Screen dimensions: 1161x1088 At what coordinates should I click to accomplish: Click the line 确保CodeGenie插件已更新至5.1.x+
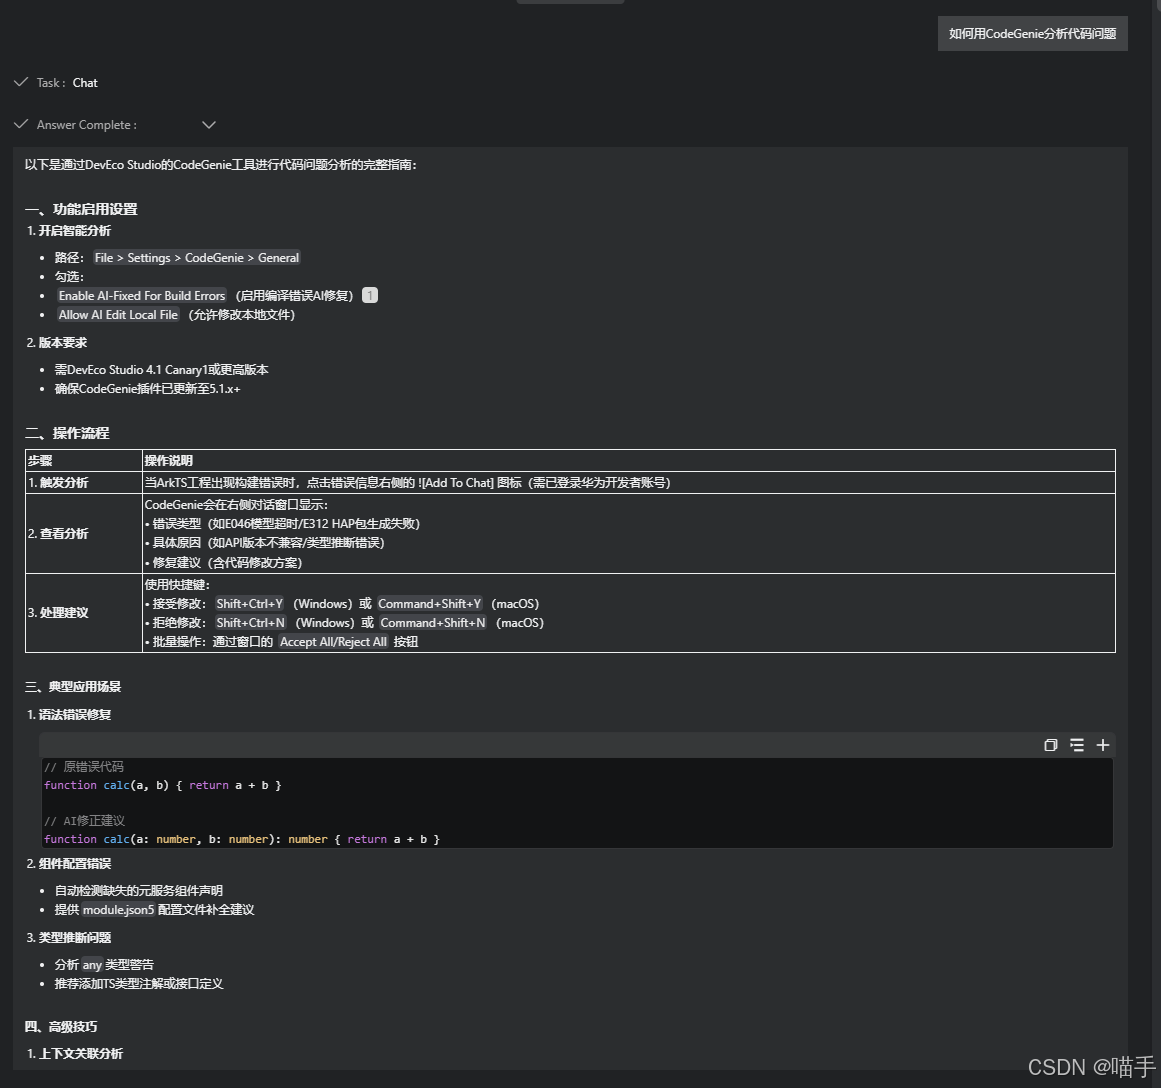(147, 389)
